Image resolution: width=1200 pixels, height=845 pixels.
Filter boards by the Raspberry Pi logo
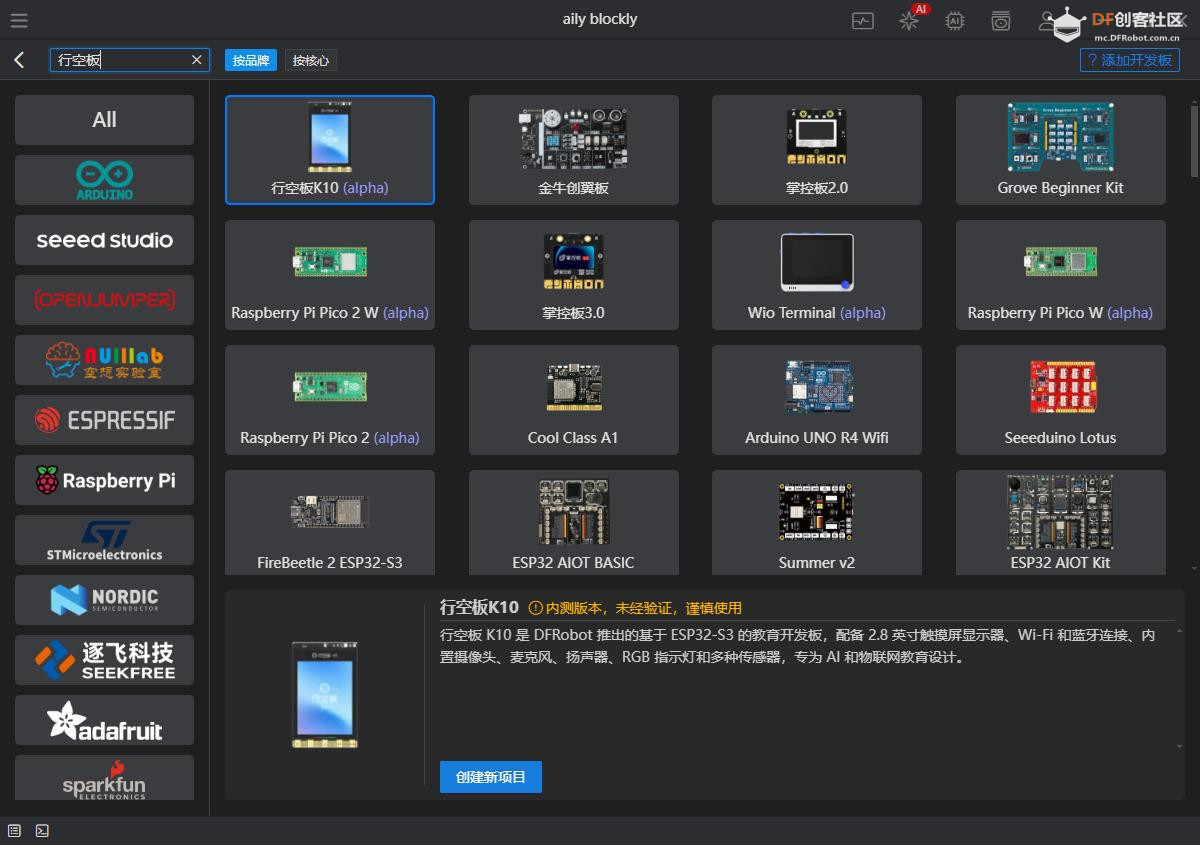(x=104, y=480)
